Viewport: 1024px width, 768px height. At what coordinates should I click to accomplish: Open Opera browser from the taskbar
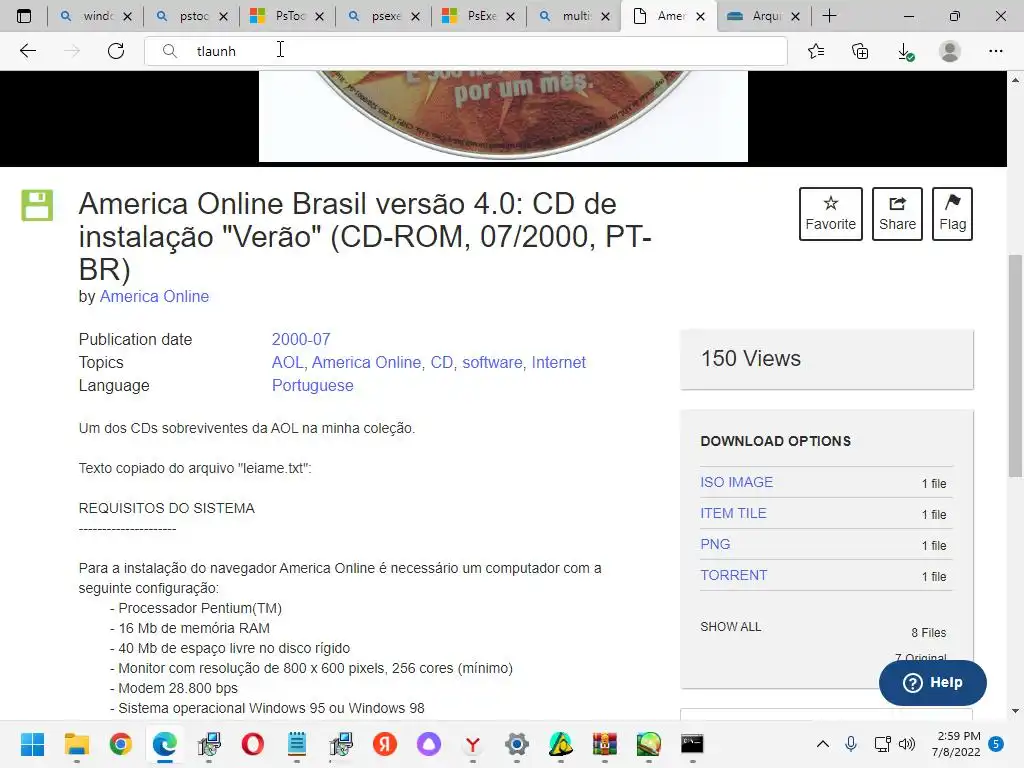[253, 744]
